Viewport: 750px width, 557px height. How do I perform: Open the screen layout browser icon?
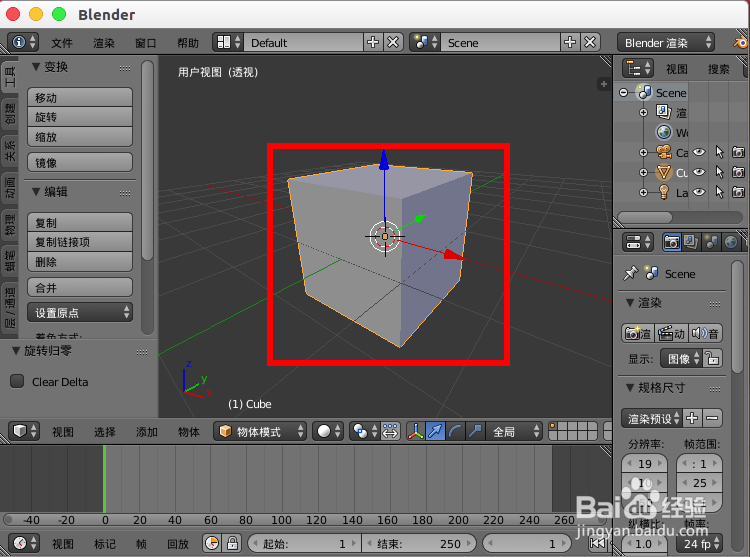pos(228,42)
